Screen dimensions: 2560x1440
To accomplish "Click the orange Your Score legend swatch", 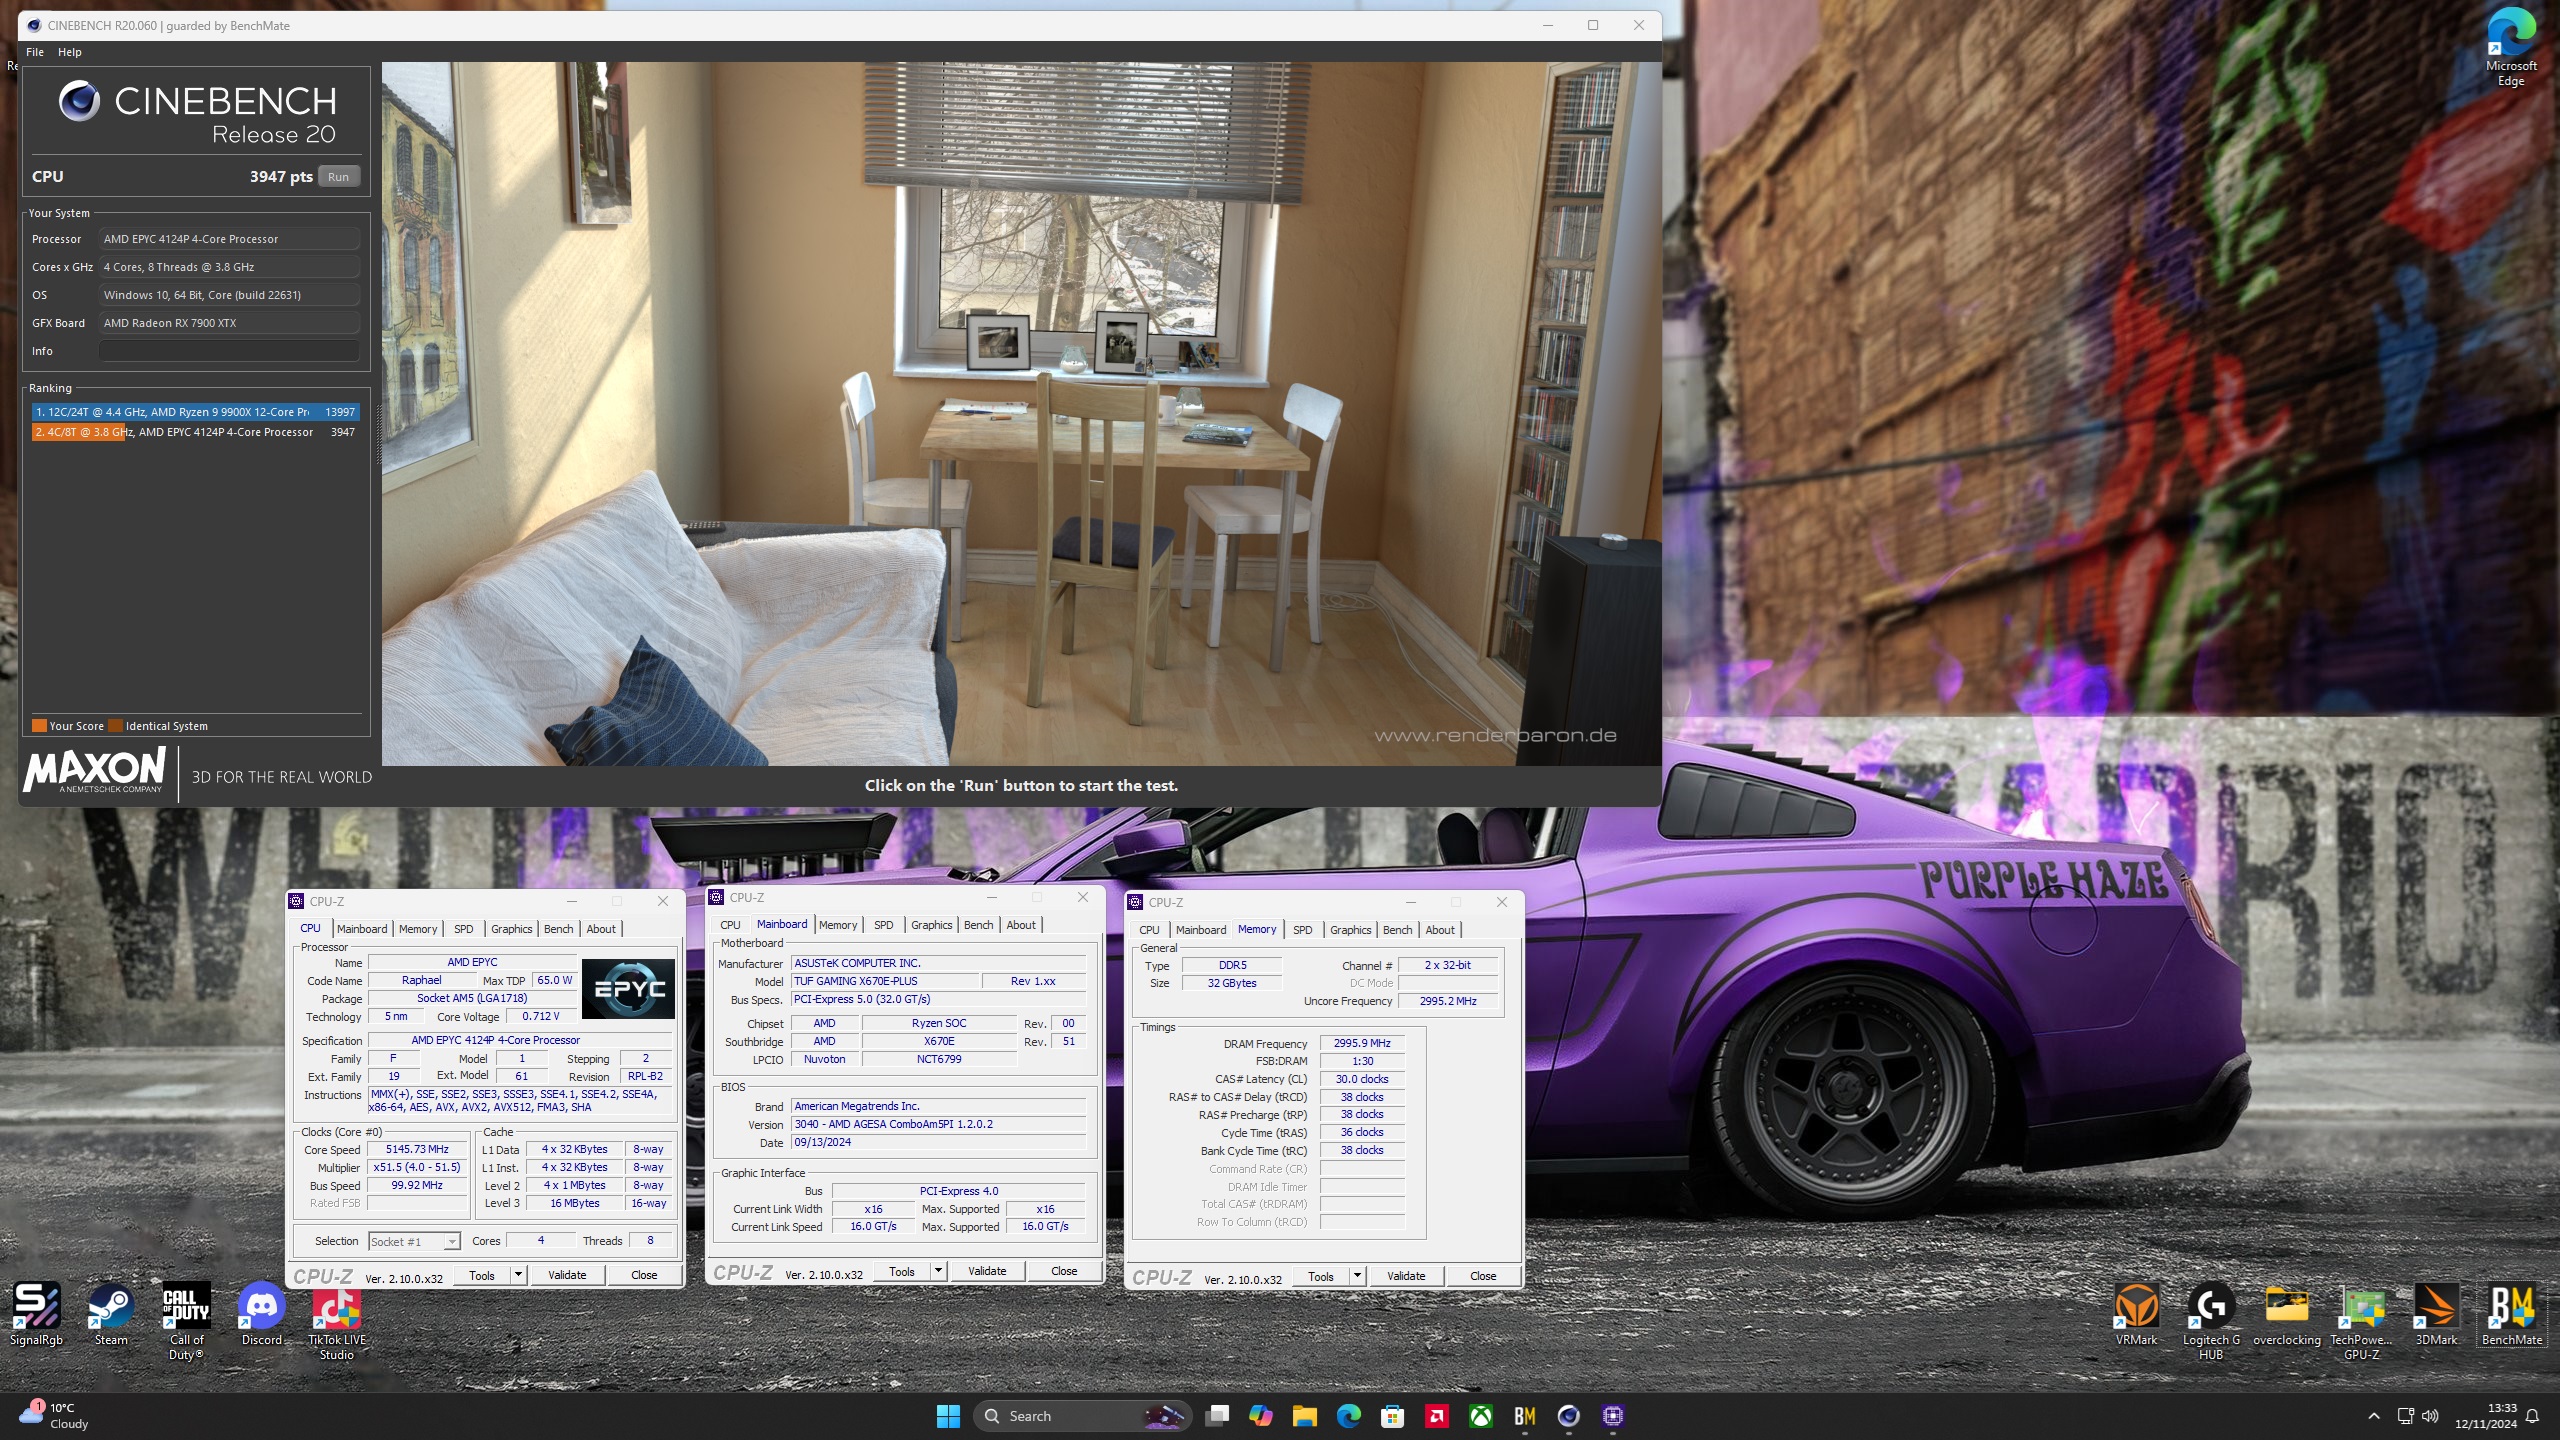I will tap(39, 726).
